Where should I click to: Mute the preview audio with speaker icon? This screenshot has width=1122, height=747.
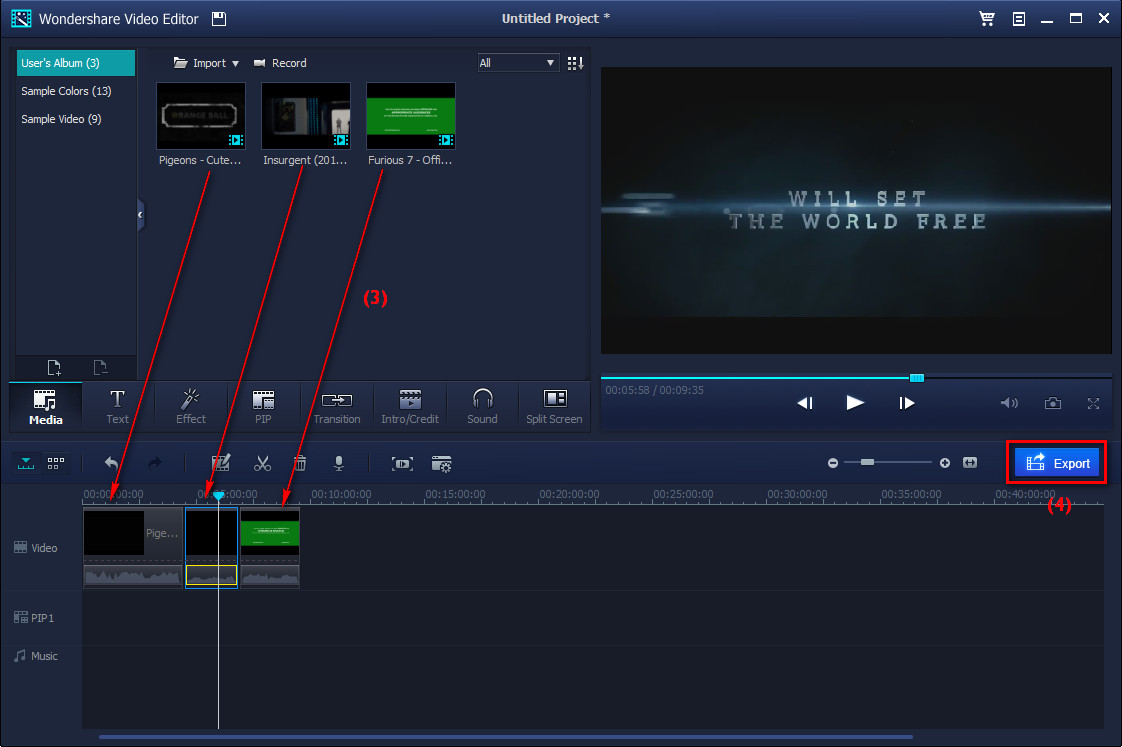(1009, 403)
